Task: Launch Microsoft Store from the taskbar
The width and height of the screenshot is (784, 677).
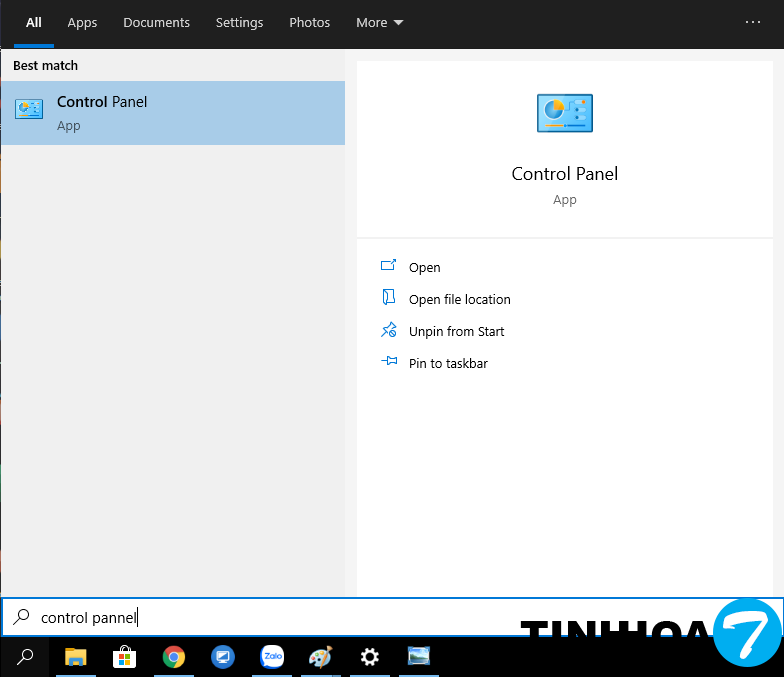Action: (x=125, y=656)
